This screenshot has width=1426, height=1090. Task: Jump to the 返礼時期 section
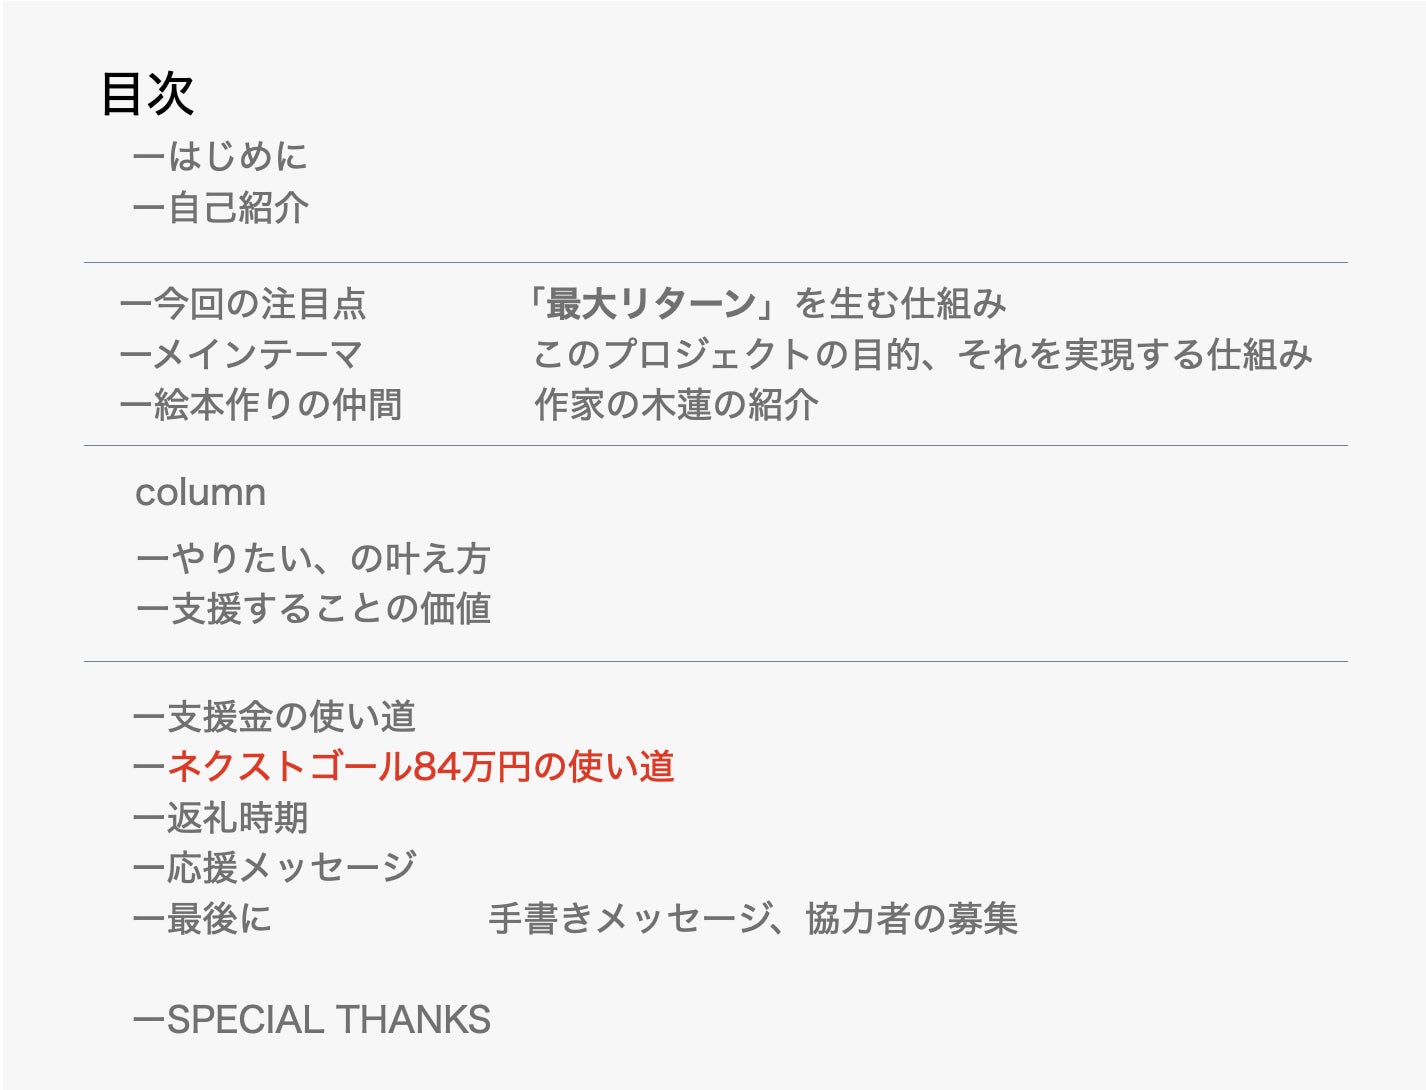click(221, 818)
